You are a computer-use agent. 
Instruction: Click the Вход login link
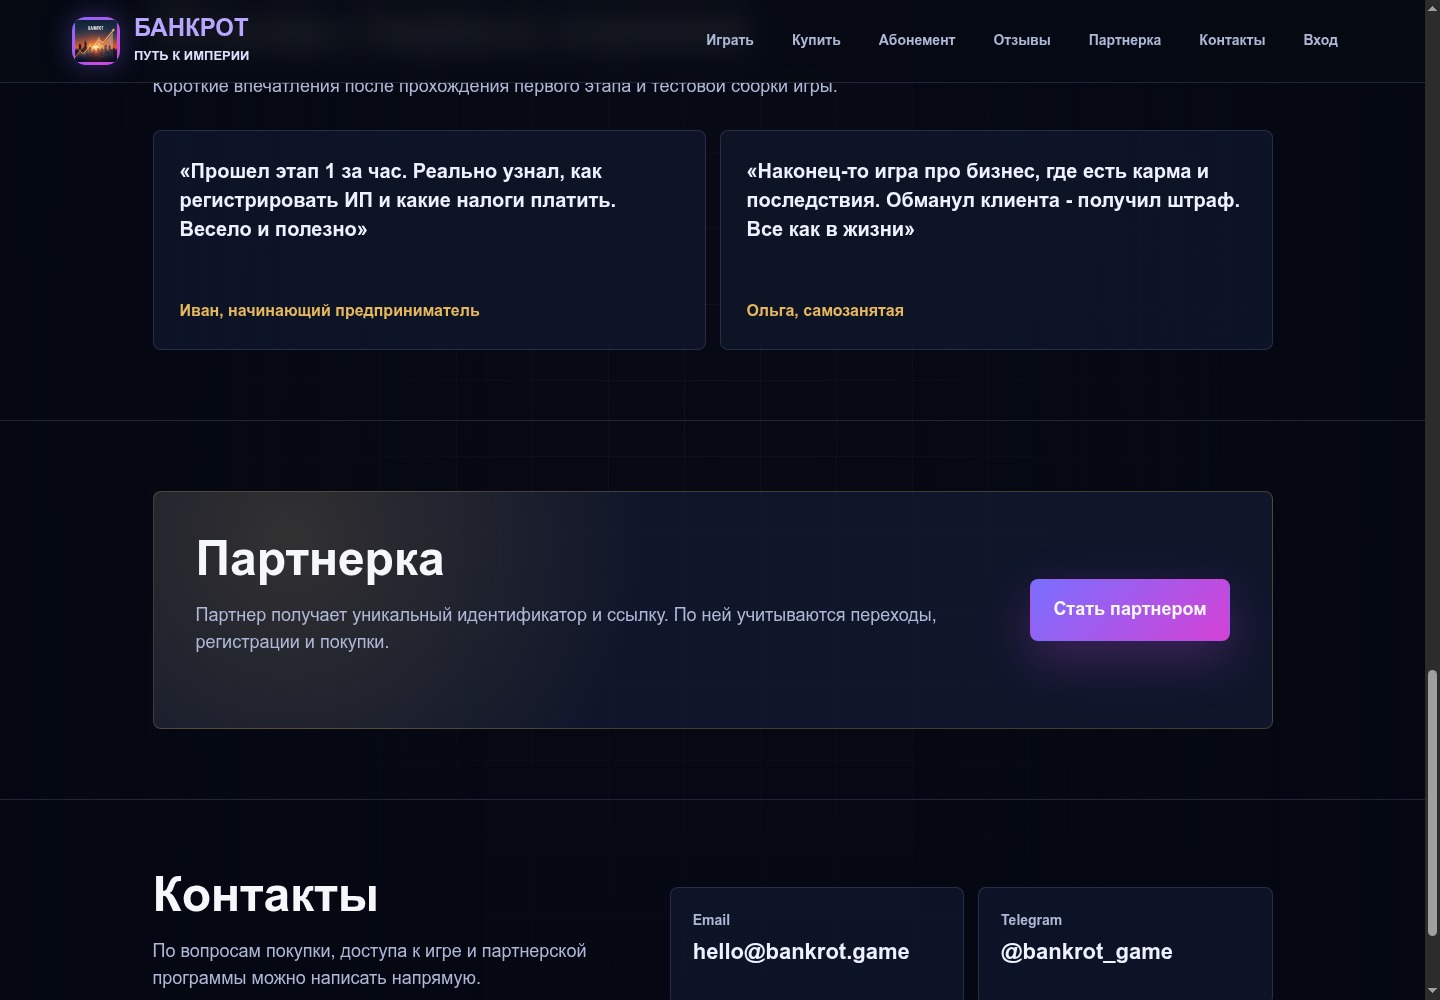[1320, 40]
